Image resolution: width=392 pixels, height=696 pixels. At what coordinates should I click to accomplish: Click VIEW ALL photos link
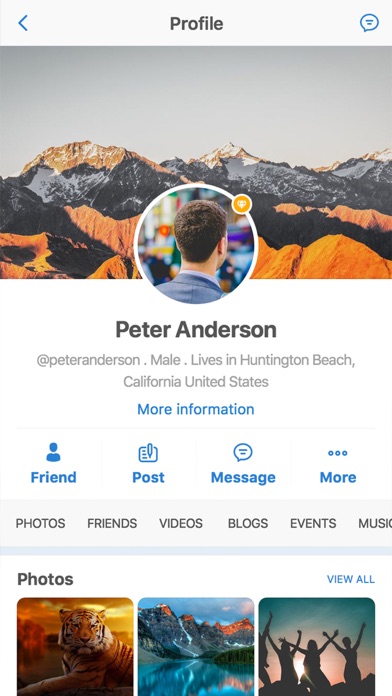pyautogui.click(x=351, y=579)
